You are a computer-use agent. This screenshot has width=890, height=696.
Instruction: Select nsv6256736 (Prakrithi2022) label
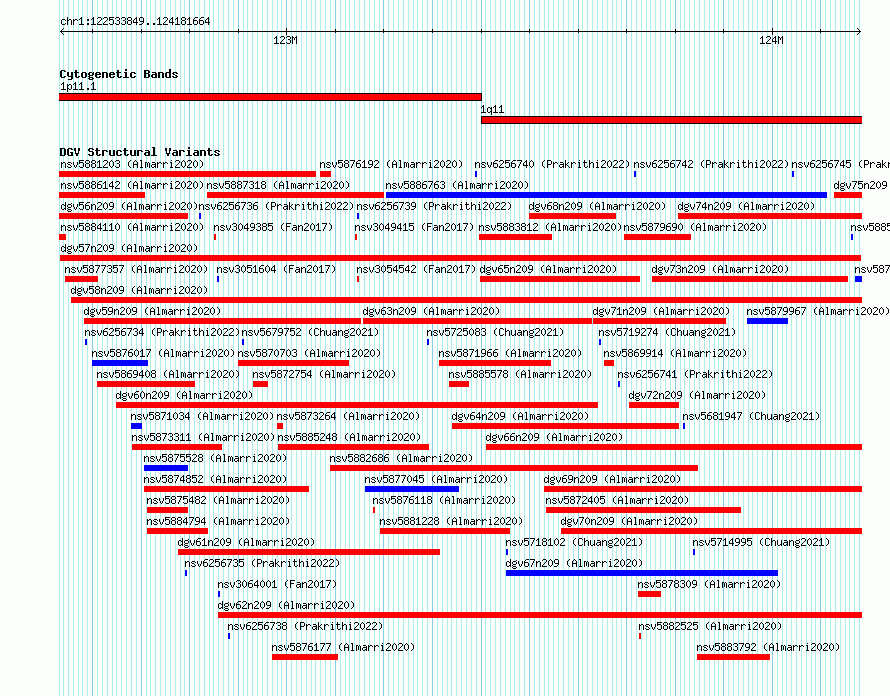pyautogui.click(x=276, y=206)
